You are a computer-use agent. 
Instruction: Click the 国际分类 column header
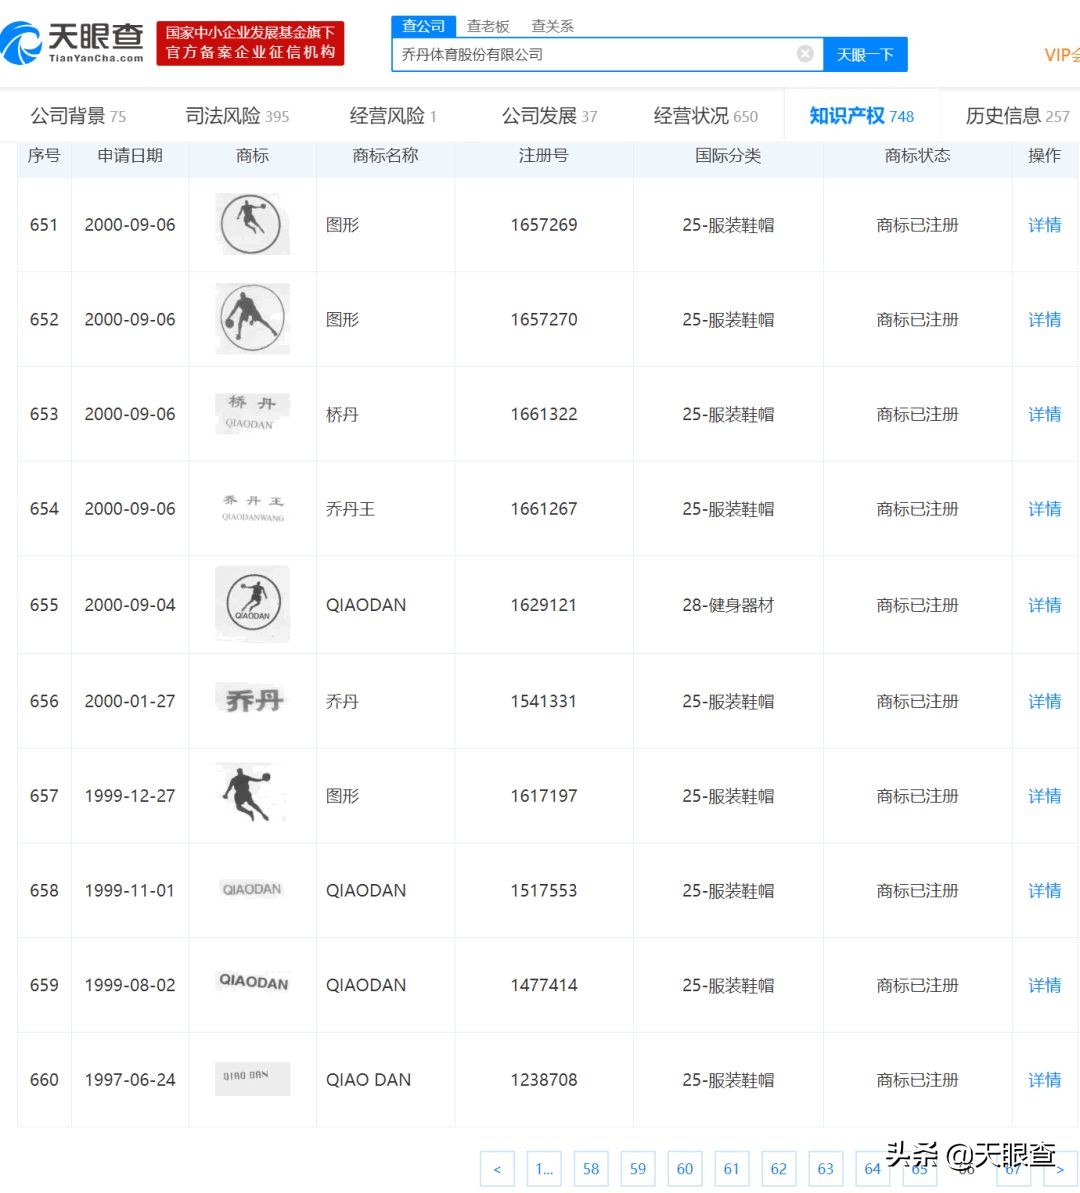tap(728, 155)
